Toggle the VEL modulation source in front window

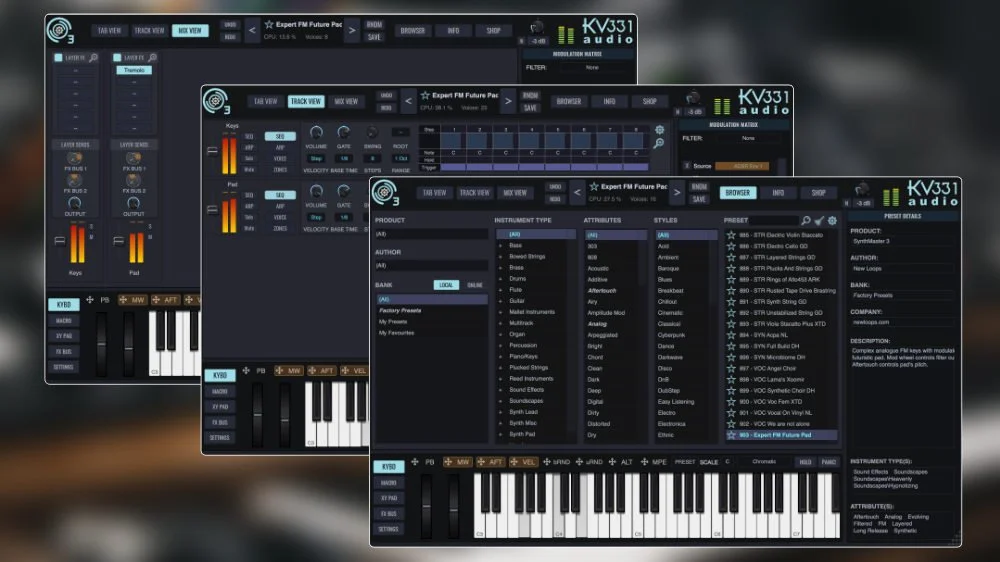[522, 462]
